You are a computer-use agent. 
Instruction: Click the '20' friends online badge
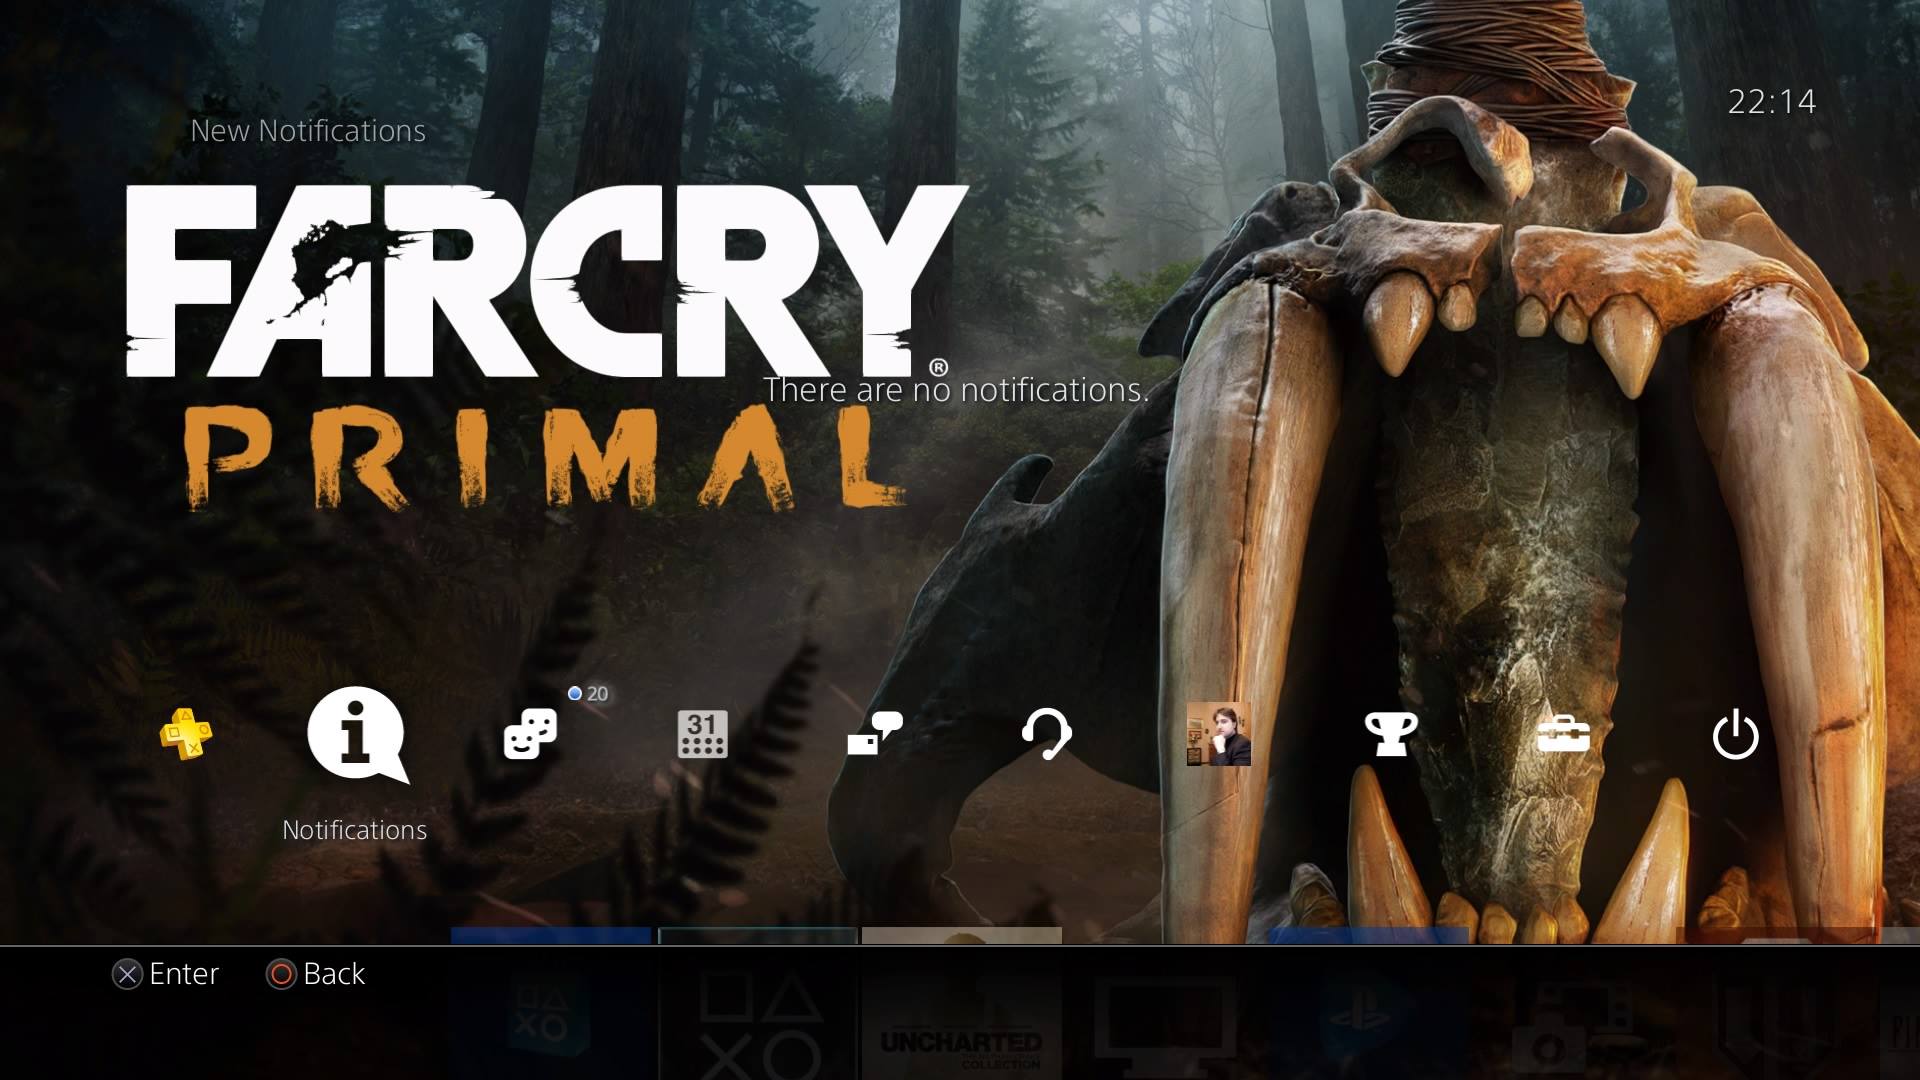pos(588,694)
